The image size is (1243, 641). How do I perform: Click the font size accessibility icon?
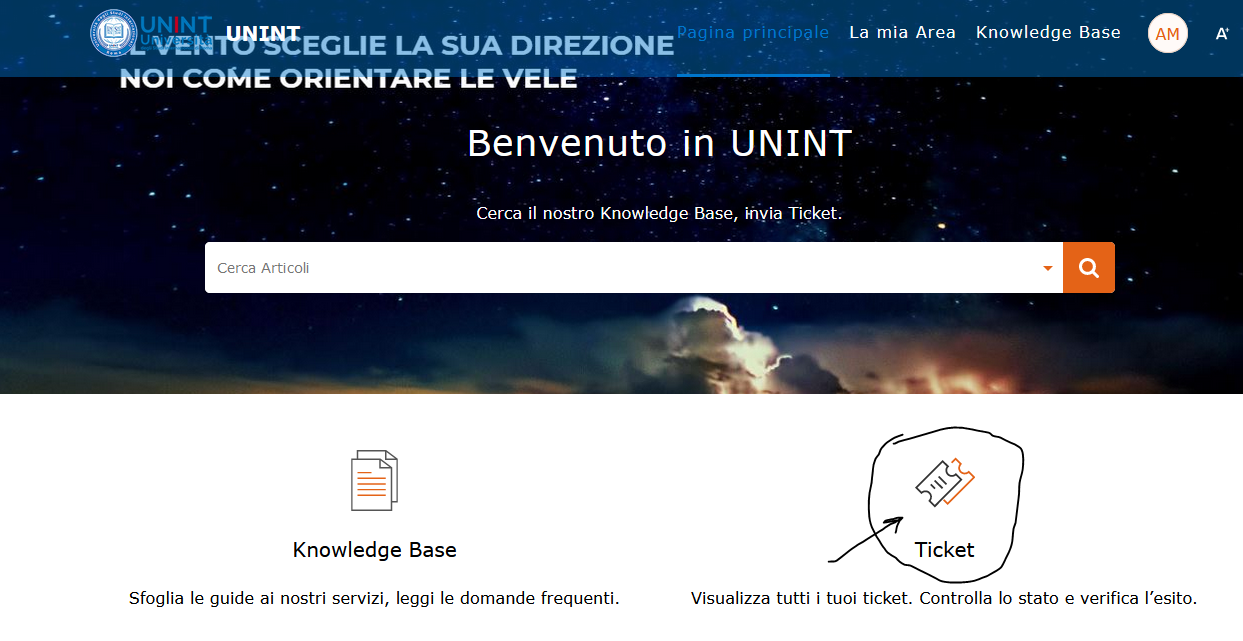point(1222,34)
